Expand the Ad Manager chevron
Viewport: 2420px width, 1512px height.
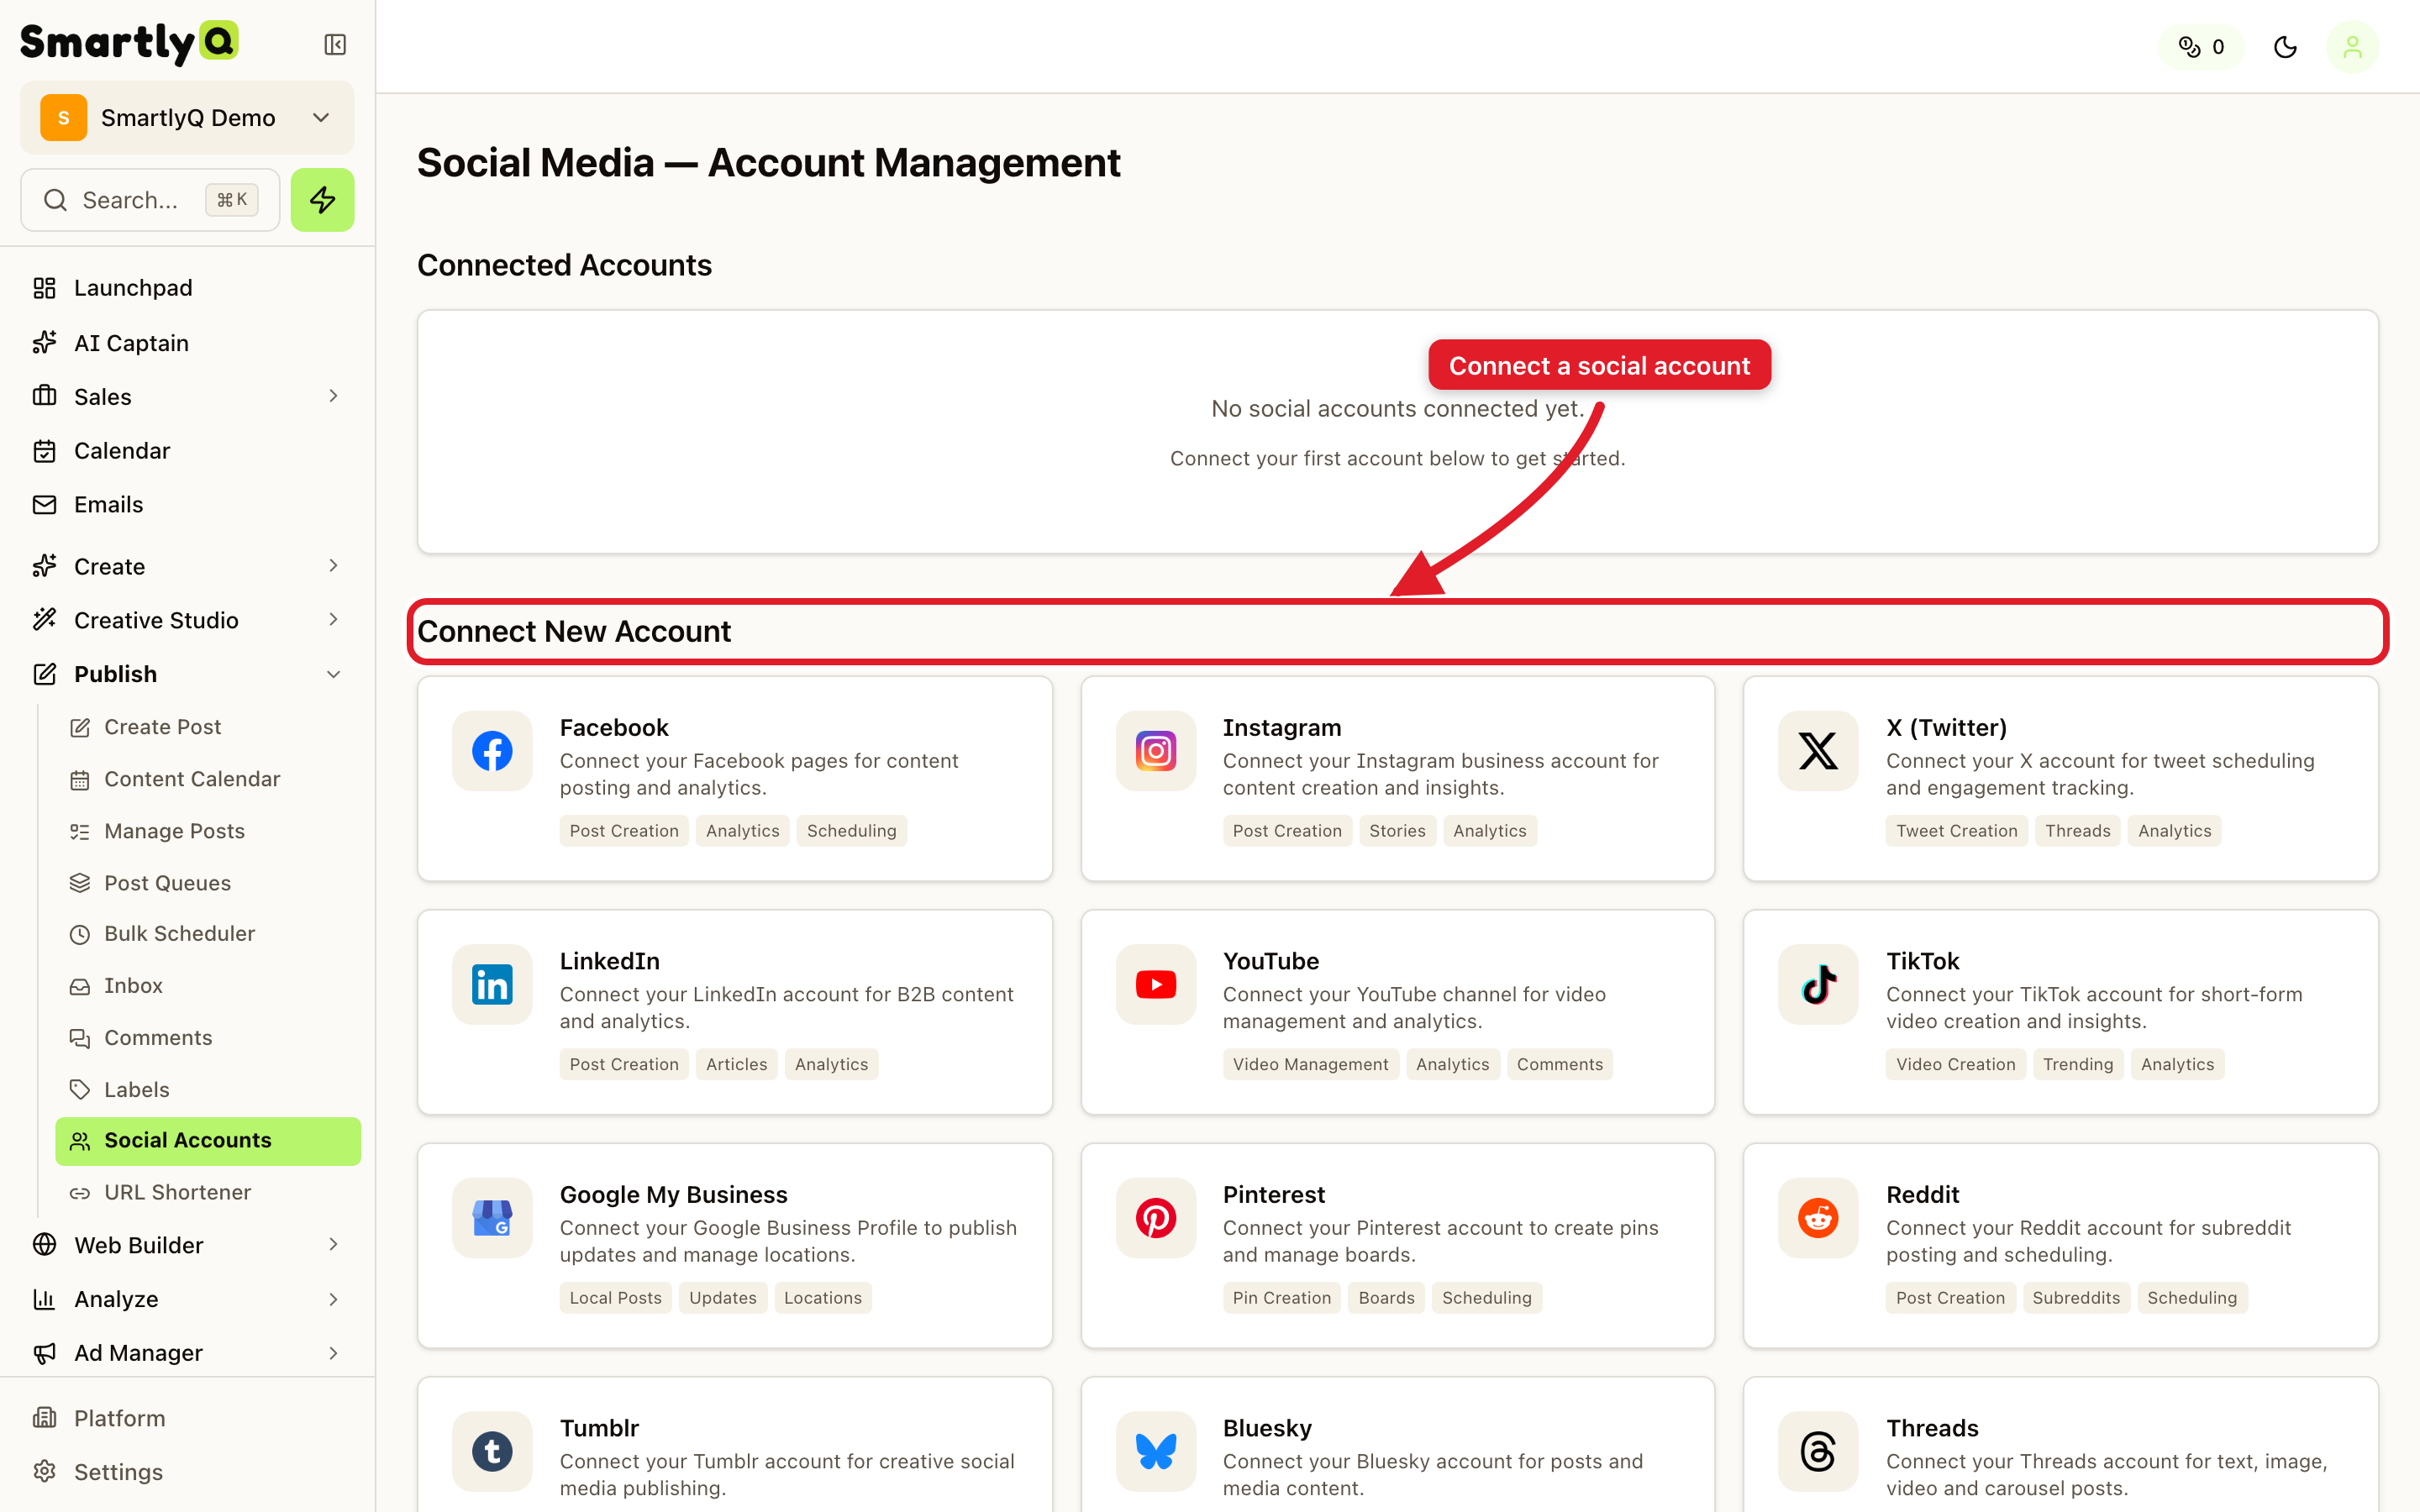(x=333, y=1353)
